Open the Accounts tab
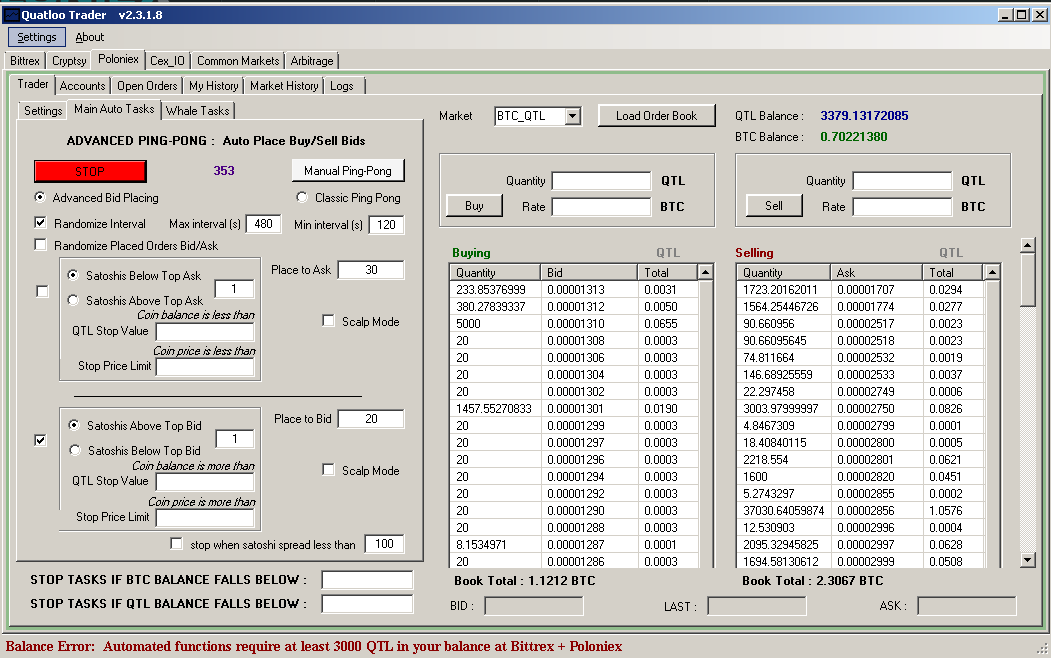Screen dimensions: 1051x658 [x=82, y=86]
